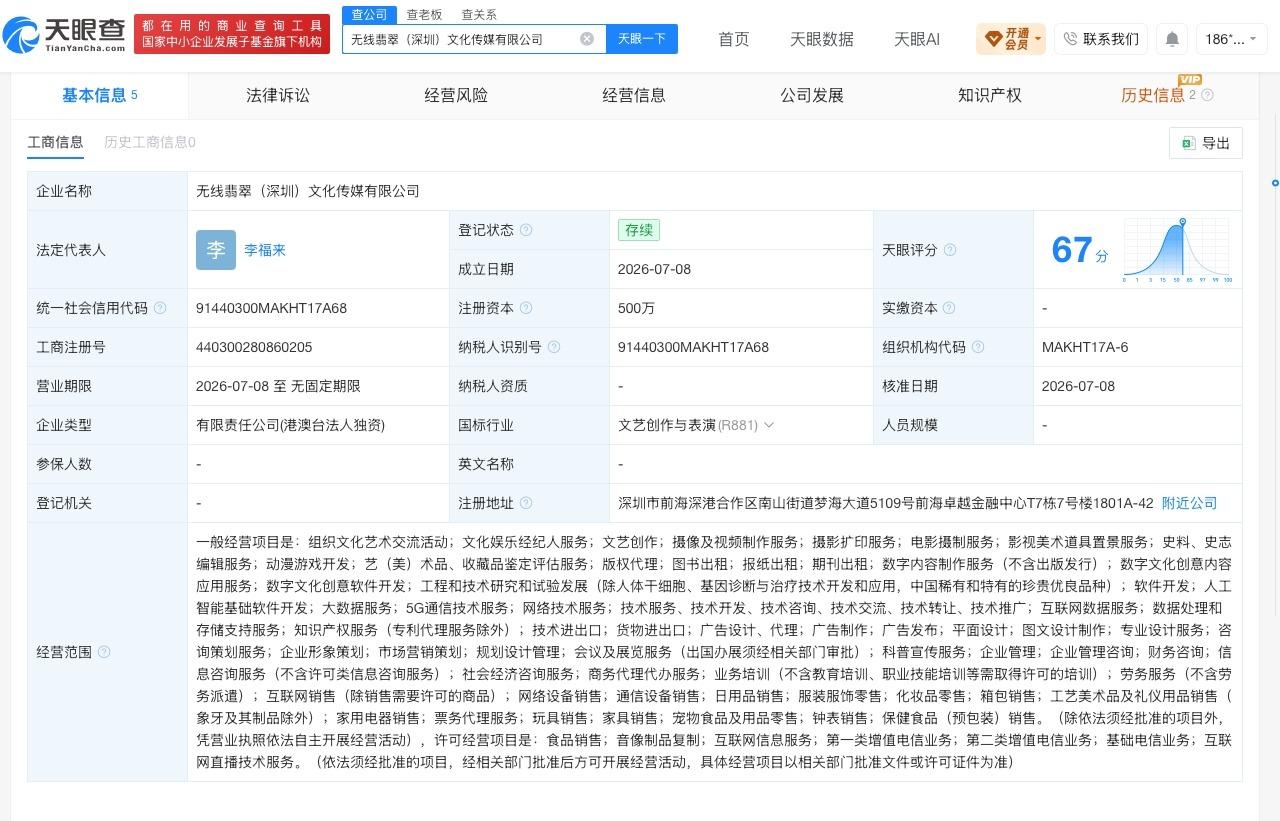Click help icon beside 实缴资本
The image size is (1280, 821).
948,308
